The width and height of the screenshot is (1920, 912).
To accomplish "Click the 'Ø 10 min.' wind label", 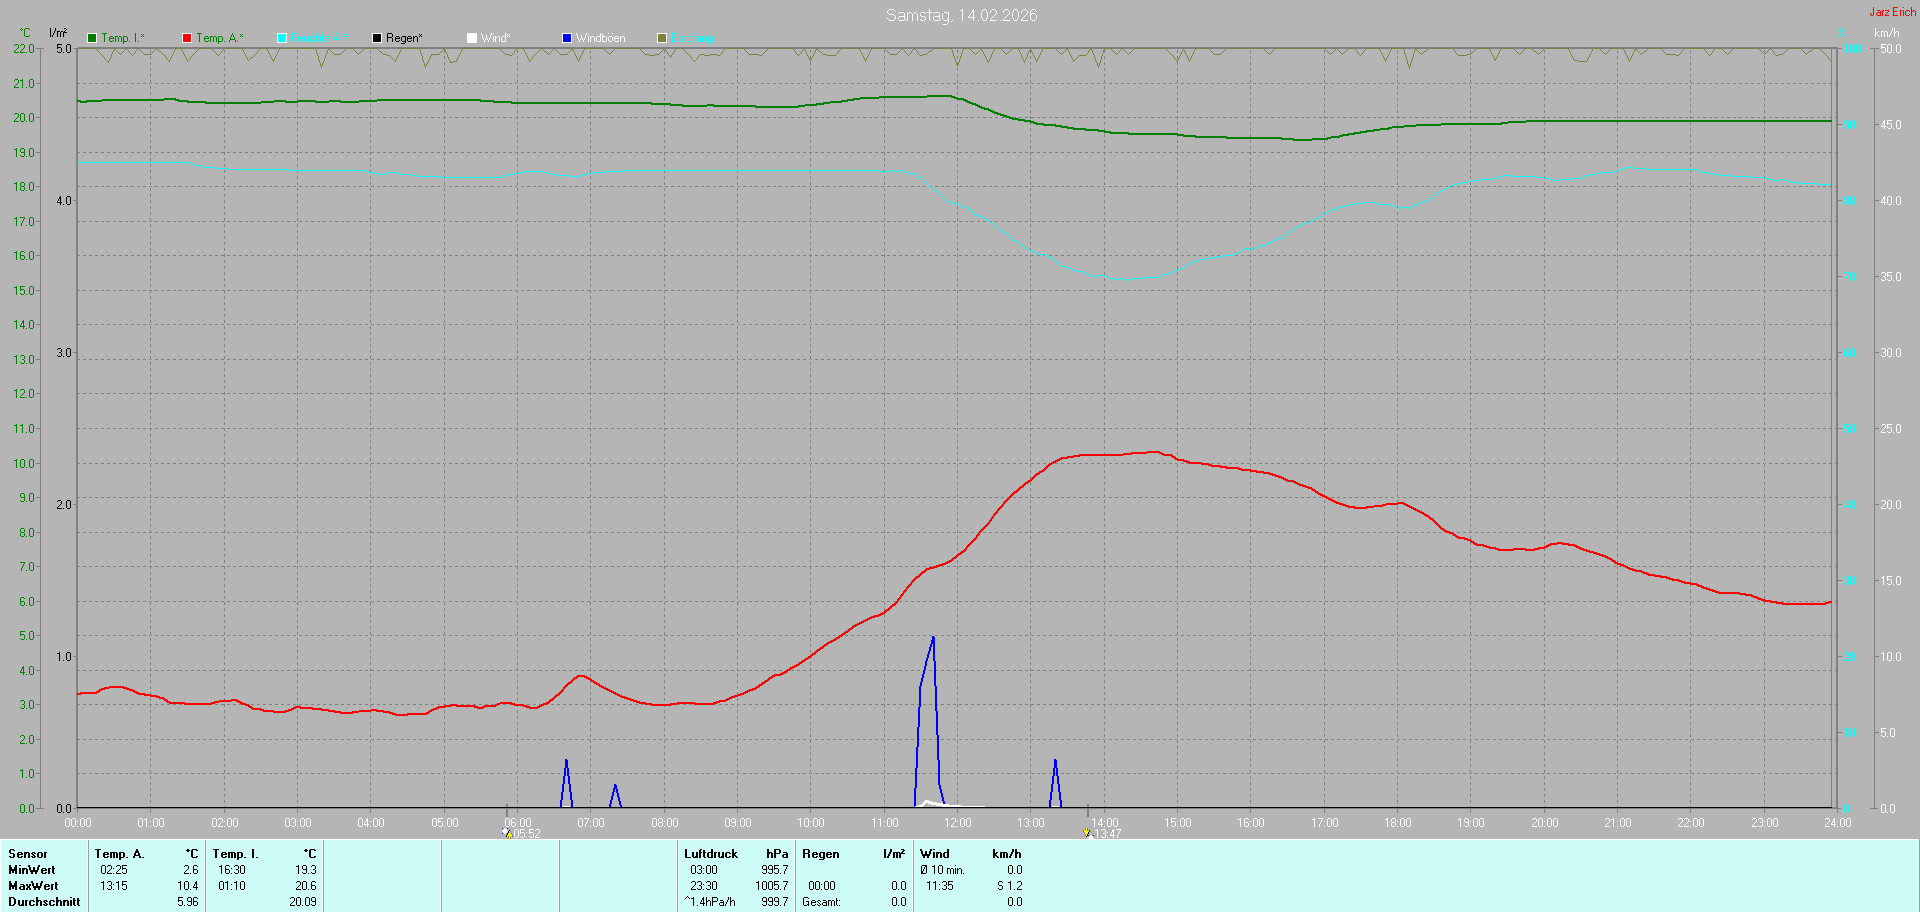I will 942,870.
